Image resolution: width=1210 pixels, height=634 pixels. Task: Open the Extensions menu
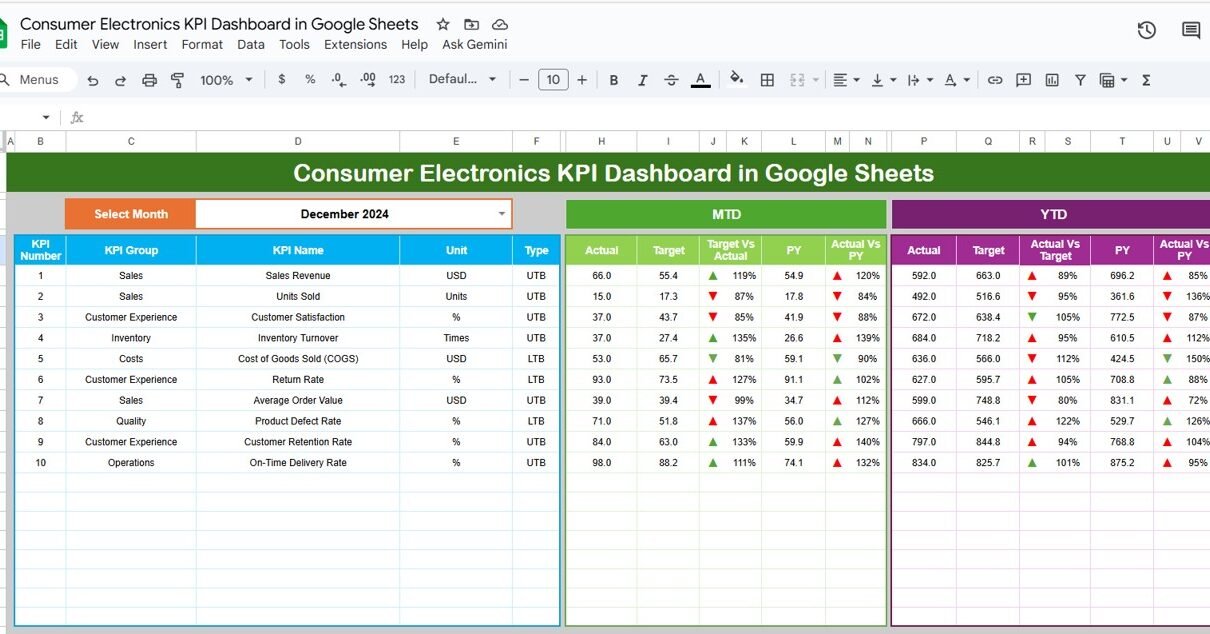point(355,44)
